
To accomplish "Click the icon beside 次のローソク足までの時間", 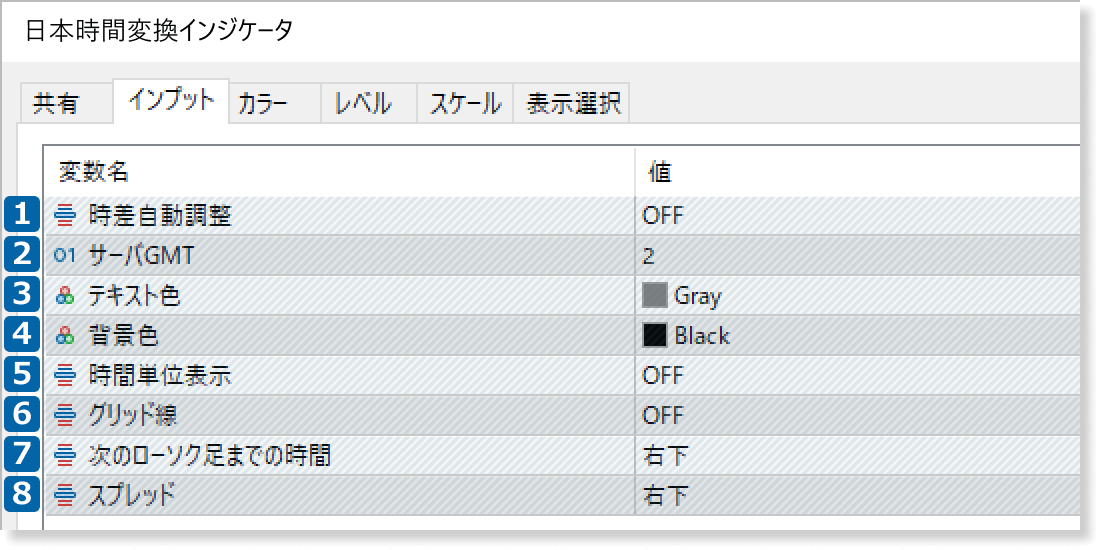I will (x=66, y=456).
